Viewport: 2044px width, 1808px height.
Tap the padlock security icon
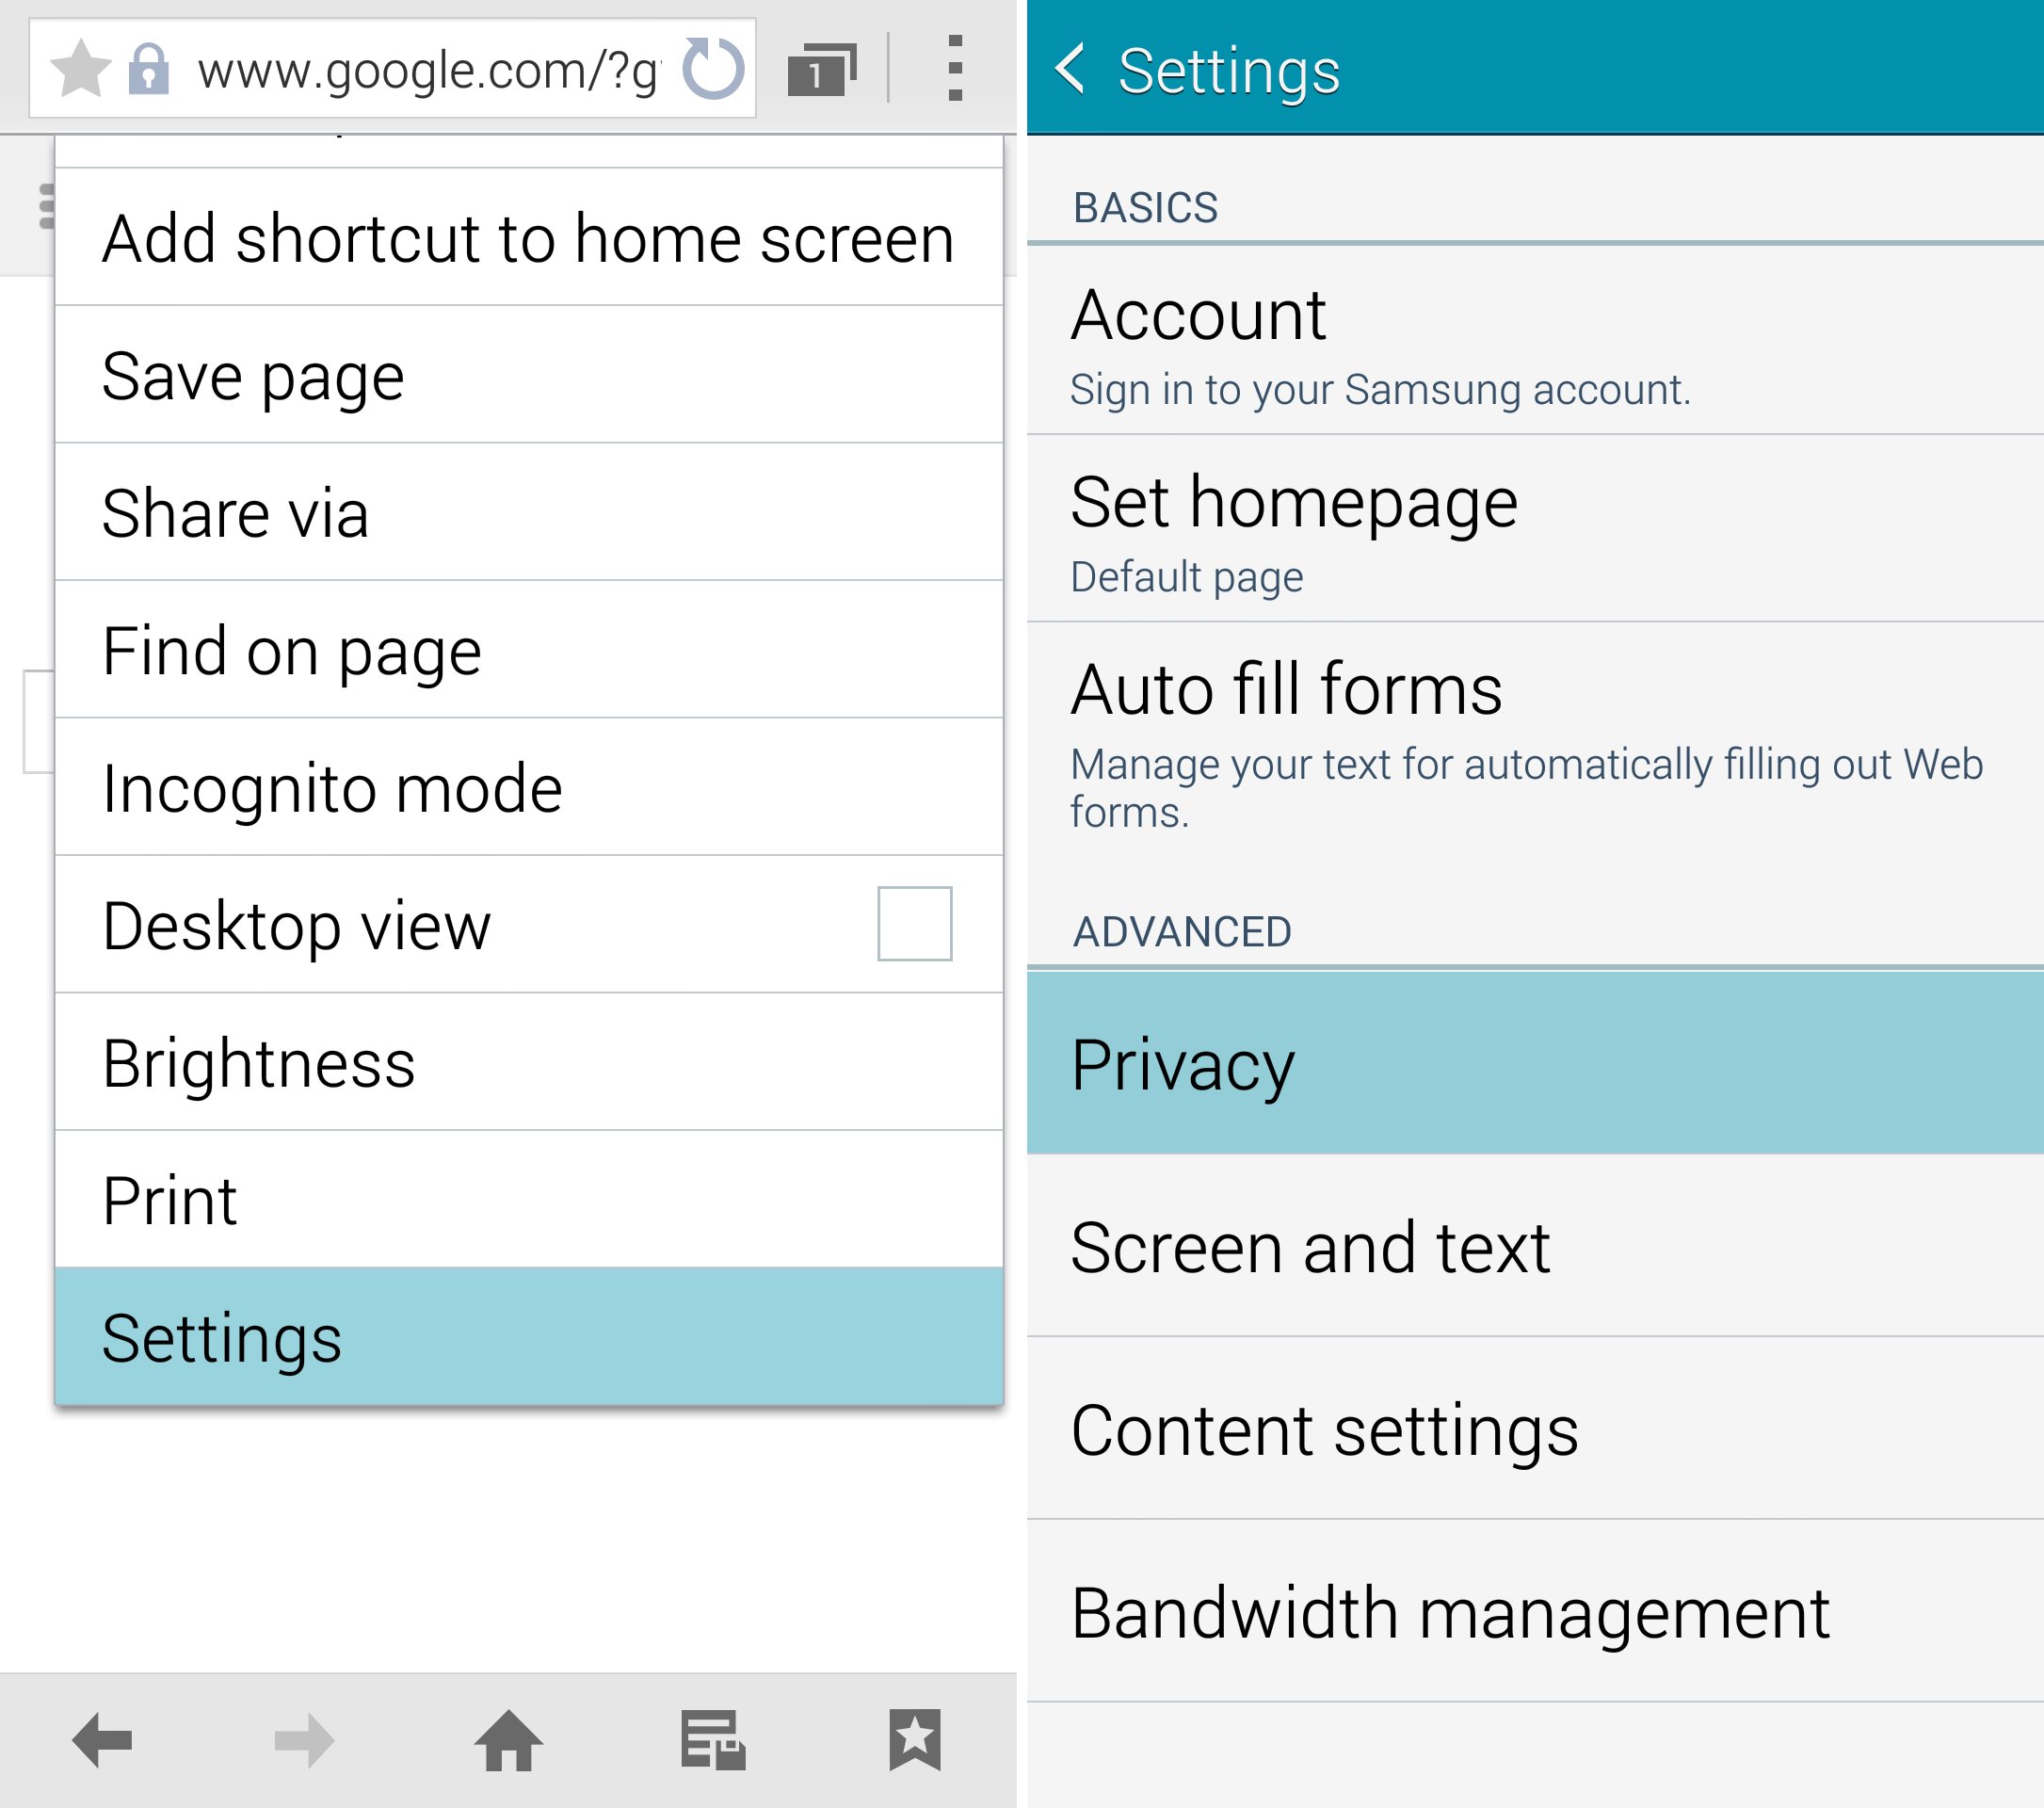click(148, 69)
